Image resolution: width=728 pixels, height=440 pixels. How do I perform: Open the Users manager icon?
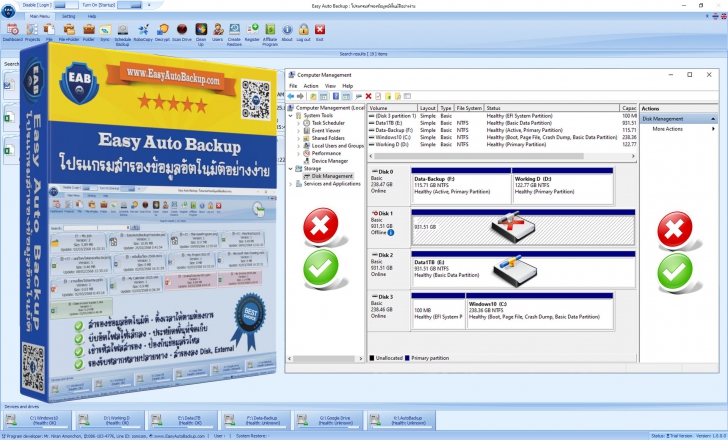(218, 32)
